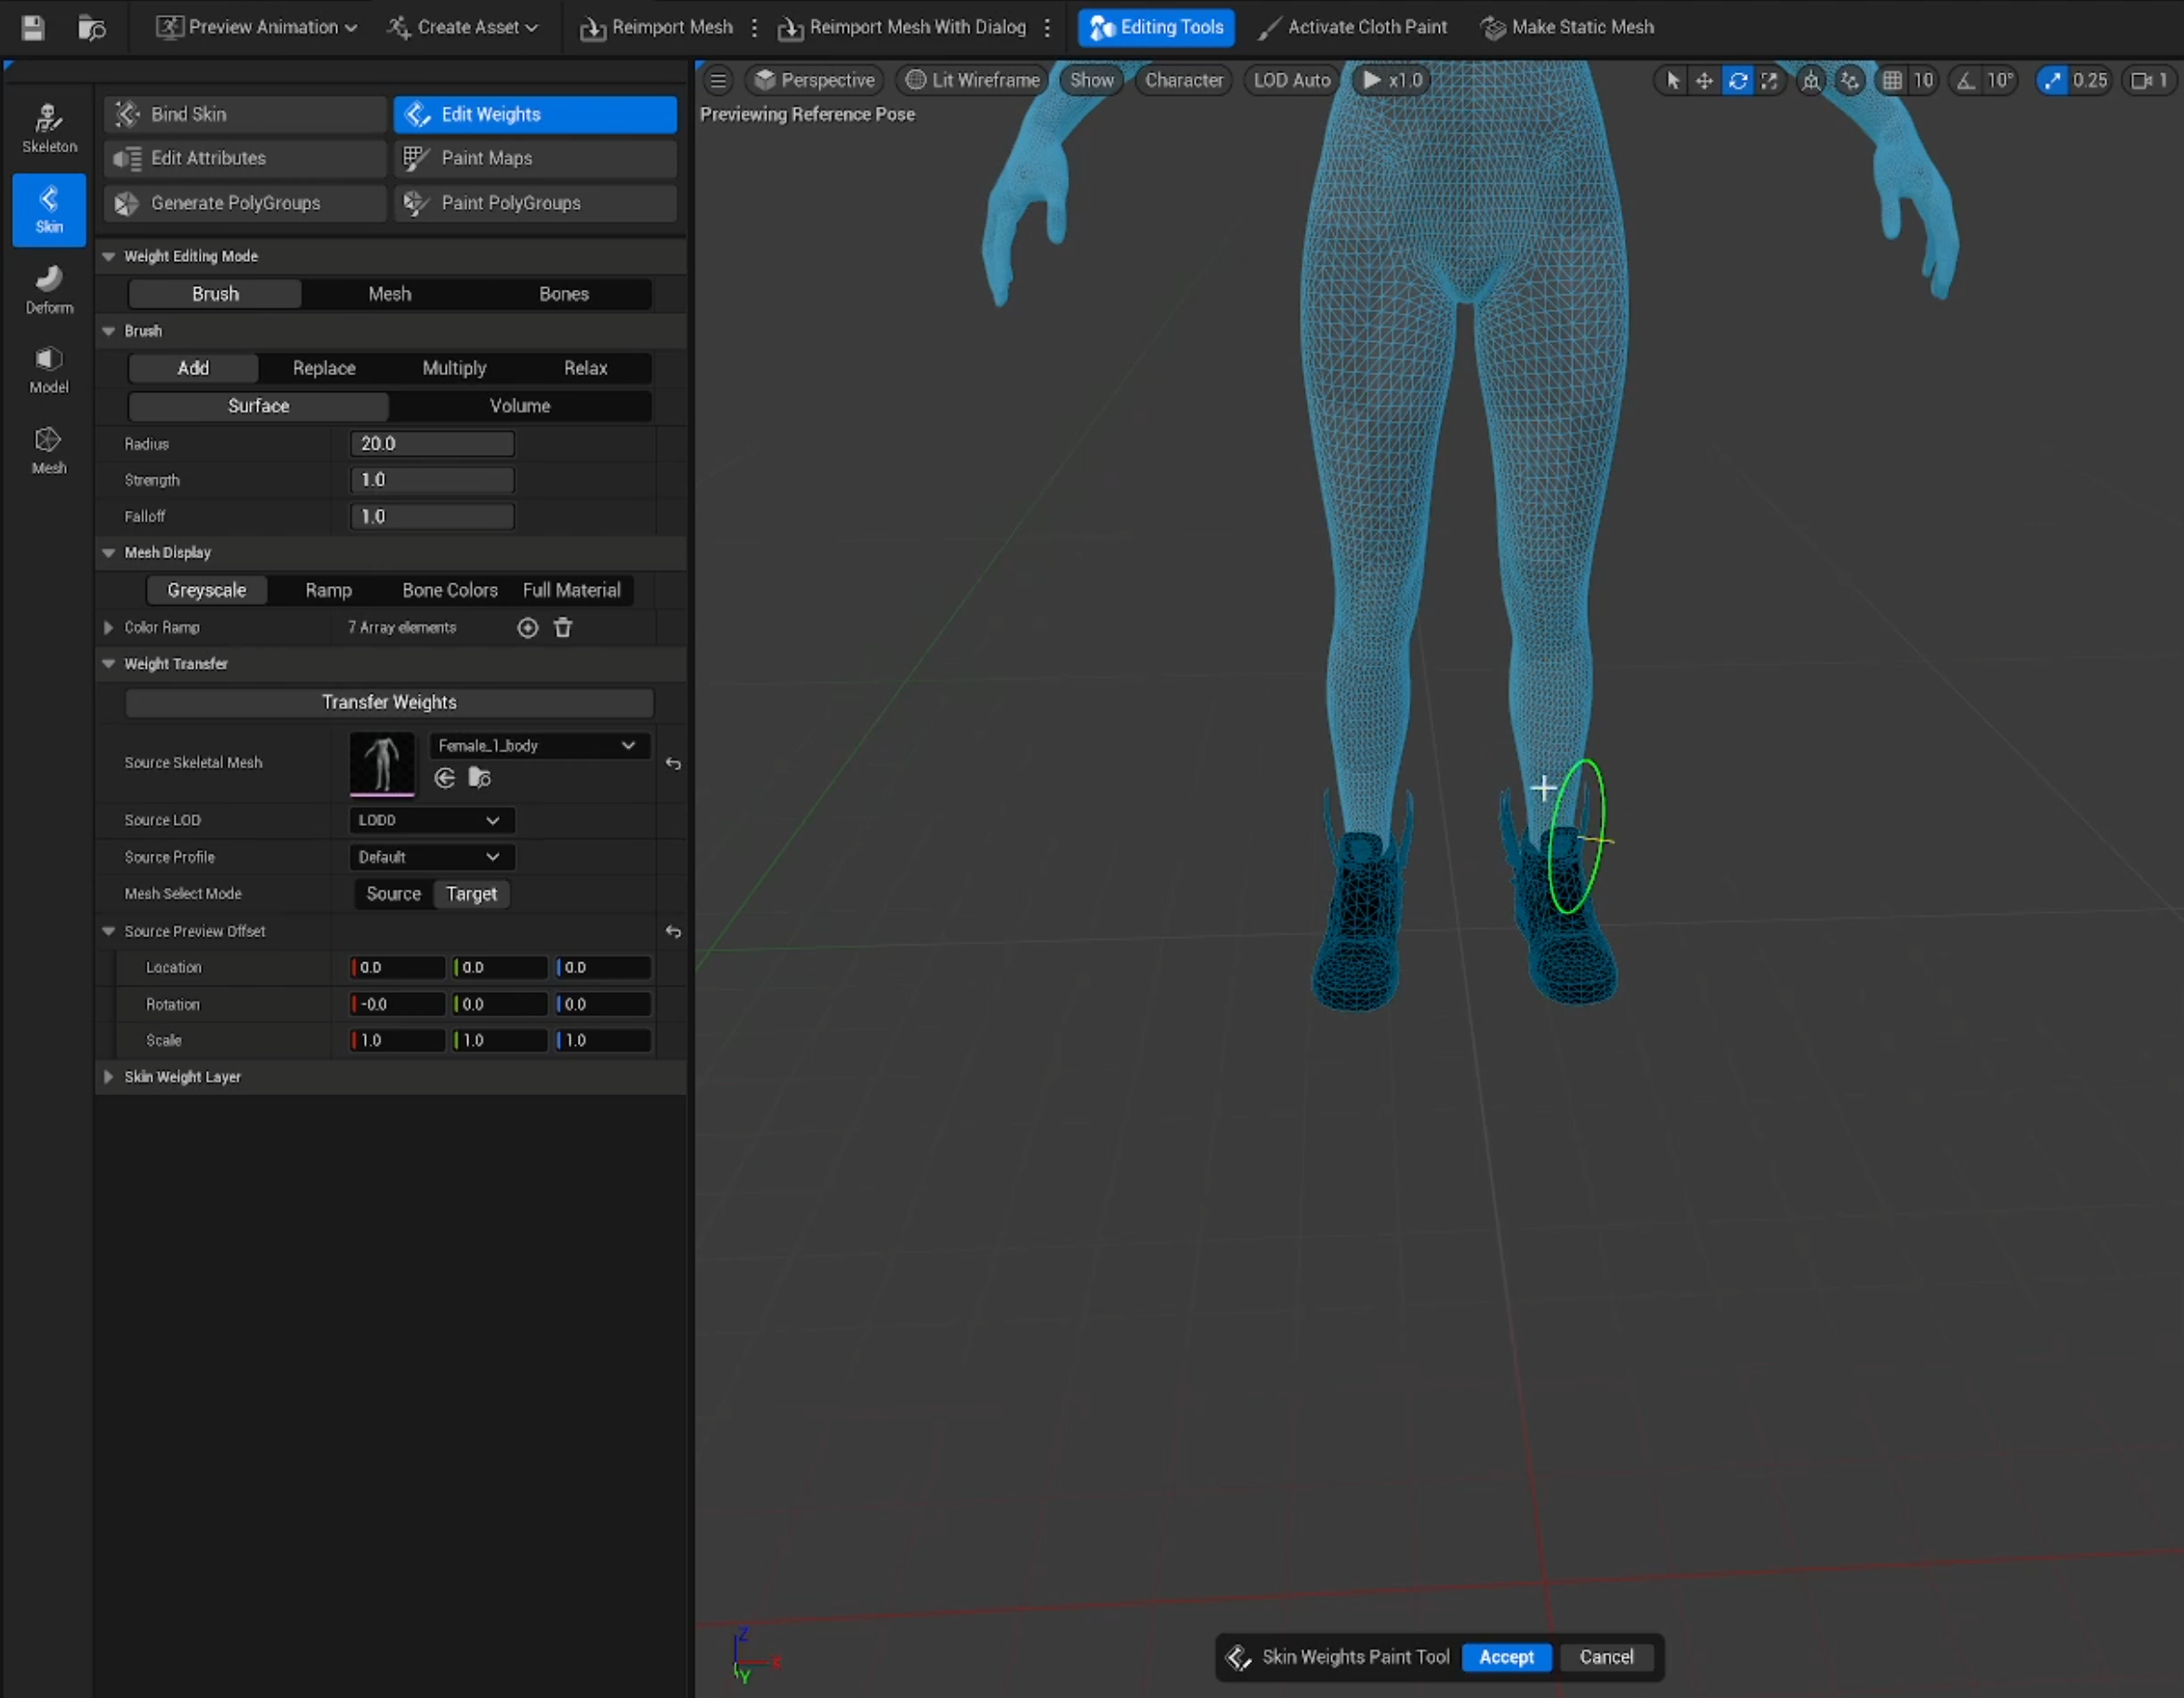Click the Reimport Mesh toolbar icon

(592, 27)
